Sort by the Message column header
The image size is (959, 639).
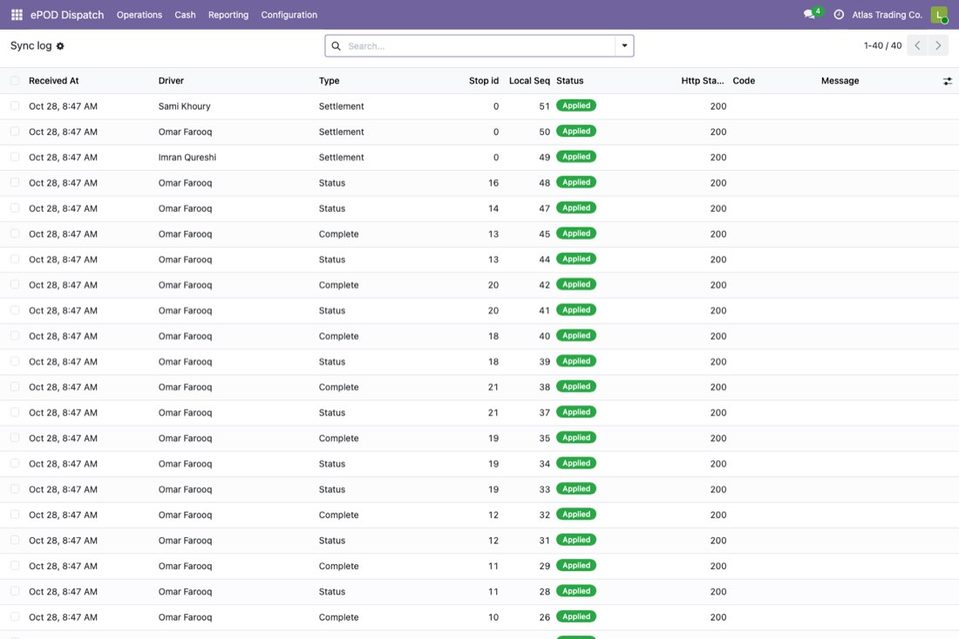[840, 81]
